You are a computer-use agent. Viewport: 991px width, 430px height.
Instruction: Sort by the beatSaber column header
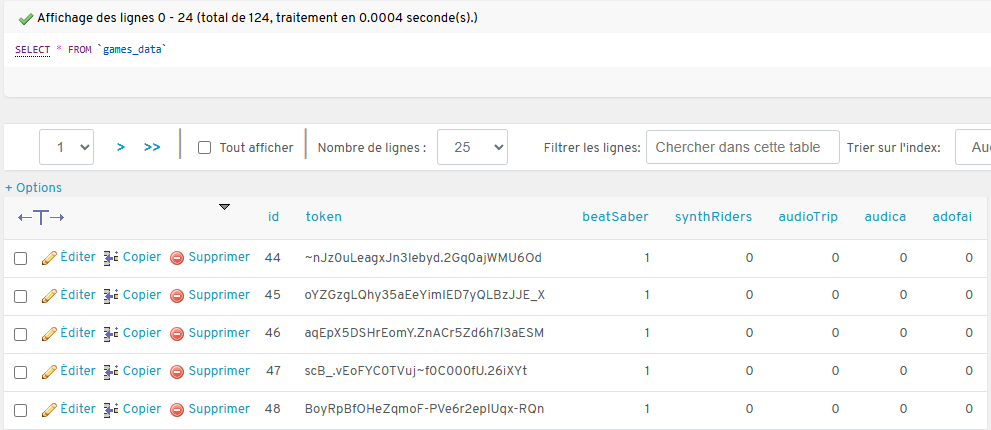615,217
